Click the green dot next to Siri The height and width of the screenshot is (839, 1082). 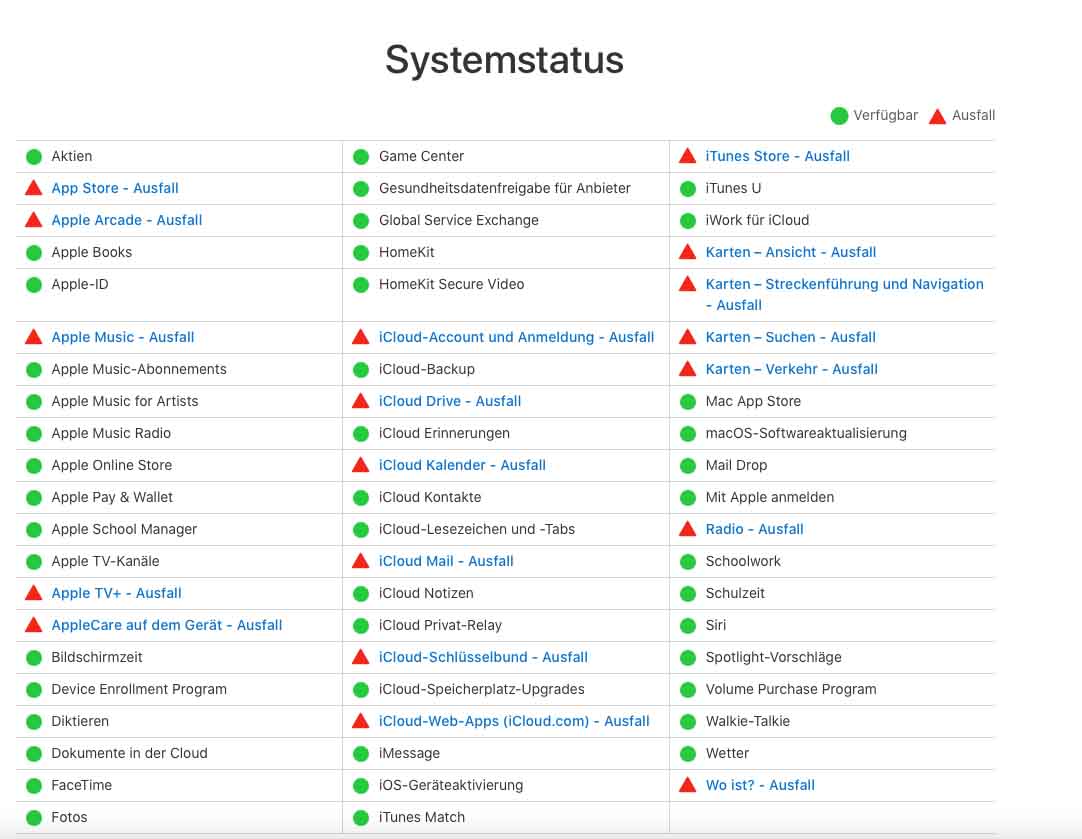pos(688,626)
